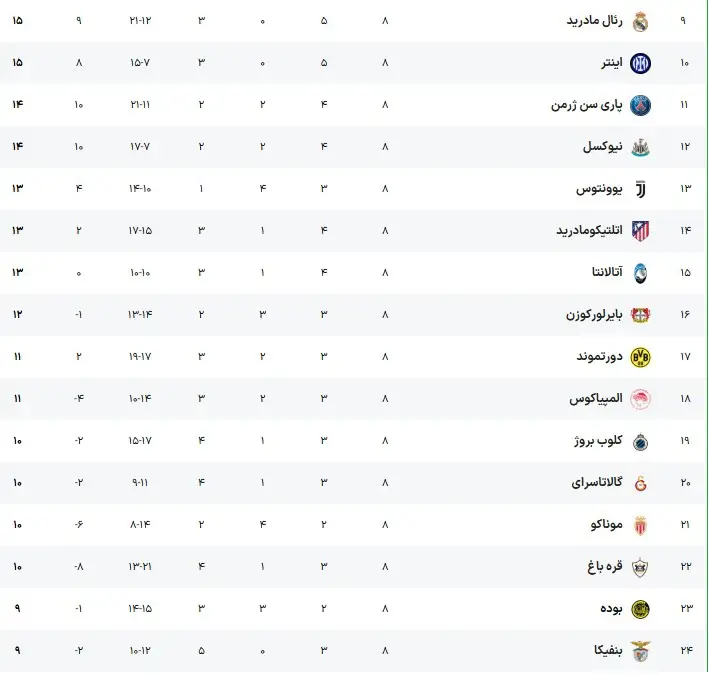Image resolution: width=709 pixels, height=683 pixels.
Task: Open the Juventus logo icon
Action: point(641,189)
